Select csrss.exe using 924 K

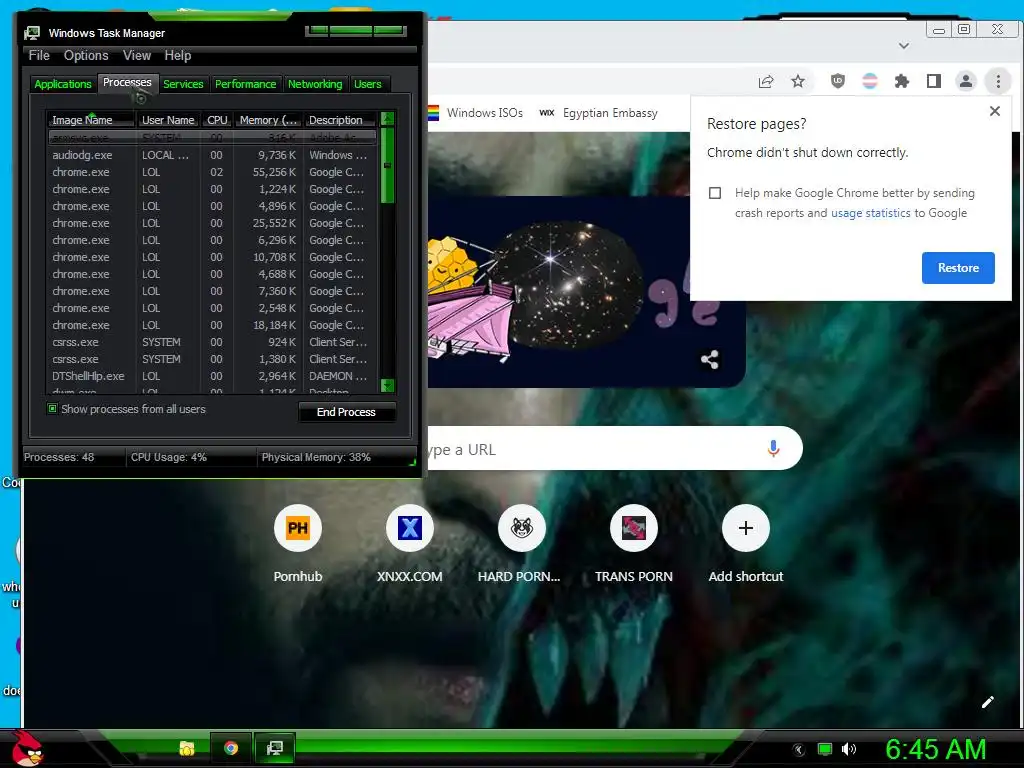pos(212,342)
